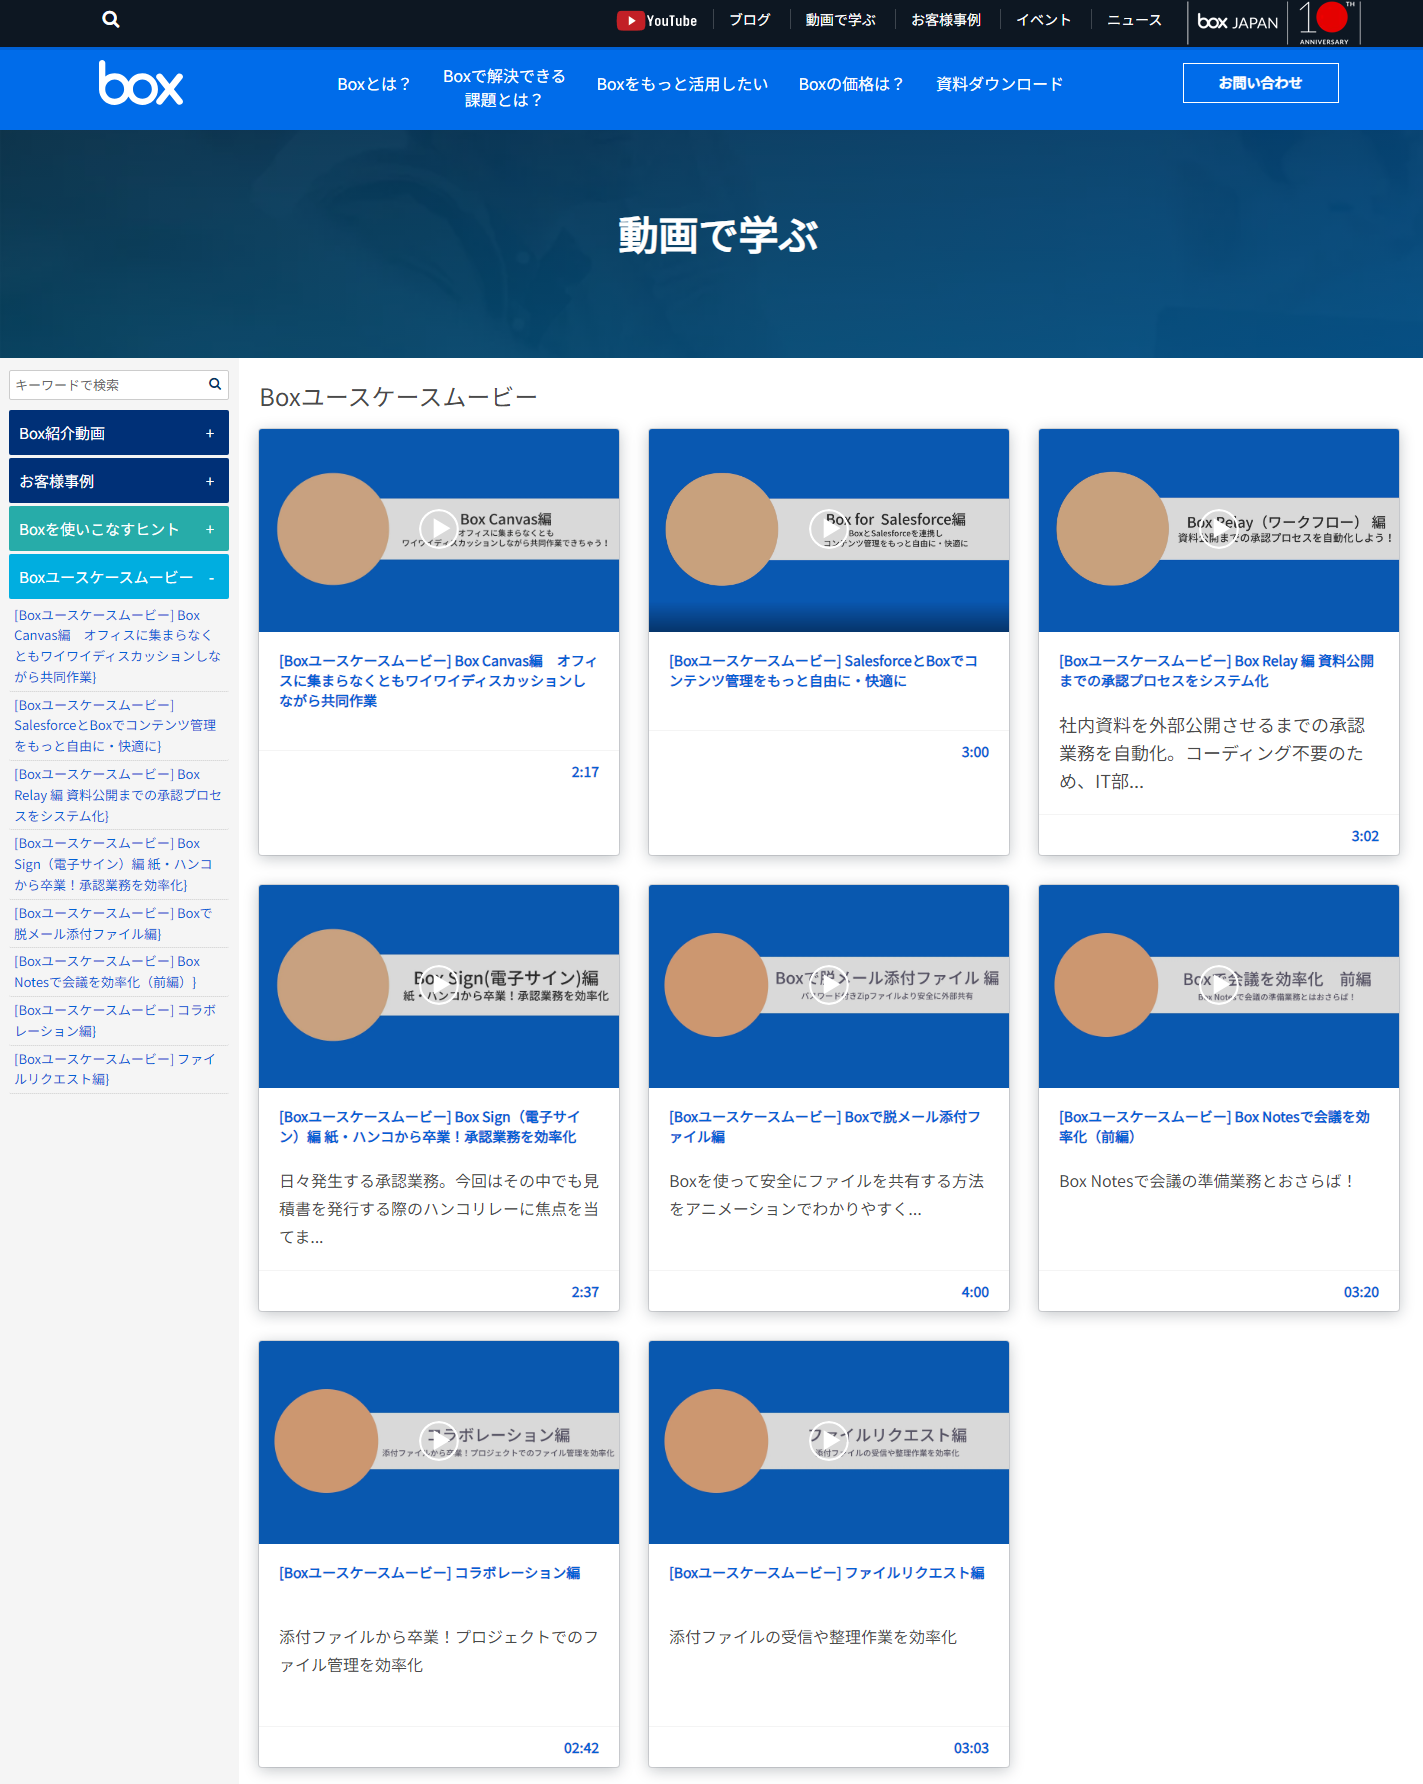This screenshot has height=1784, width=1423.
Task: Open sidebar link コラボレーション編
Action: point(115,1020)
